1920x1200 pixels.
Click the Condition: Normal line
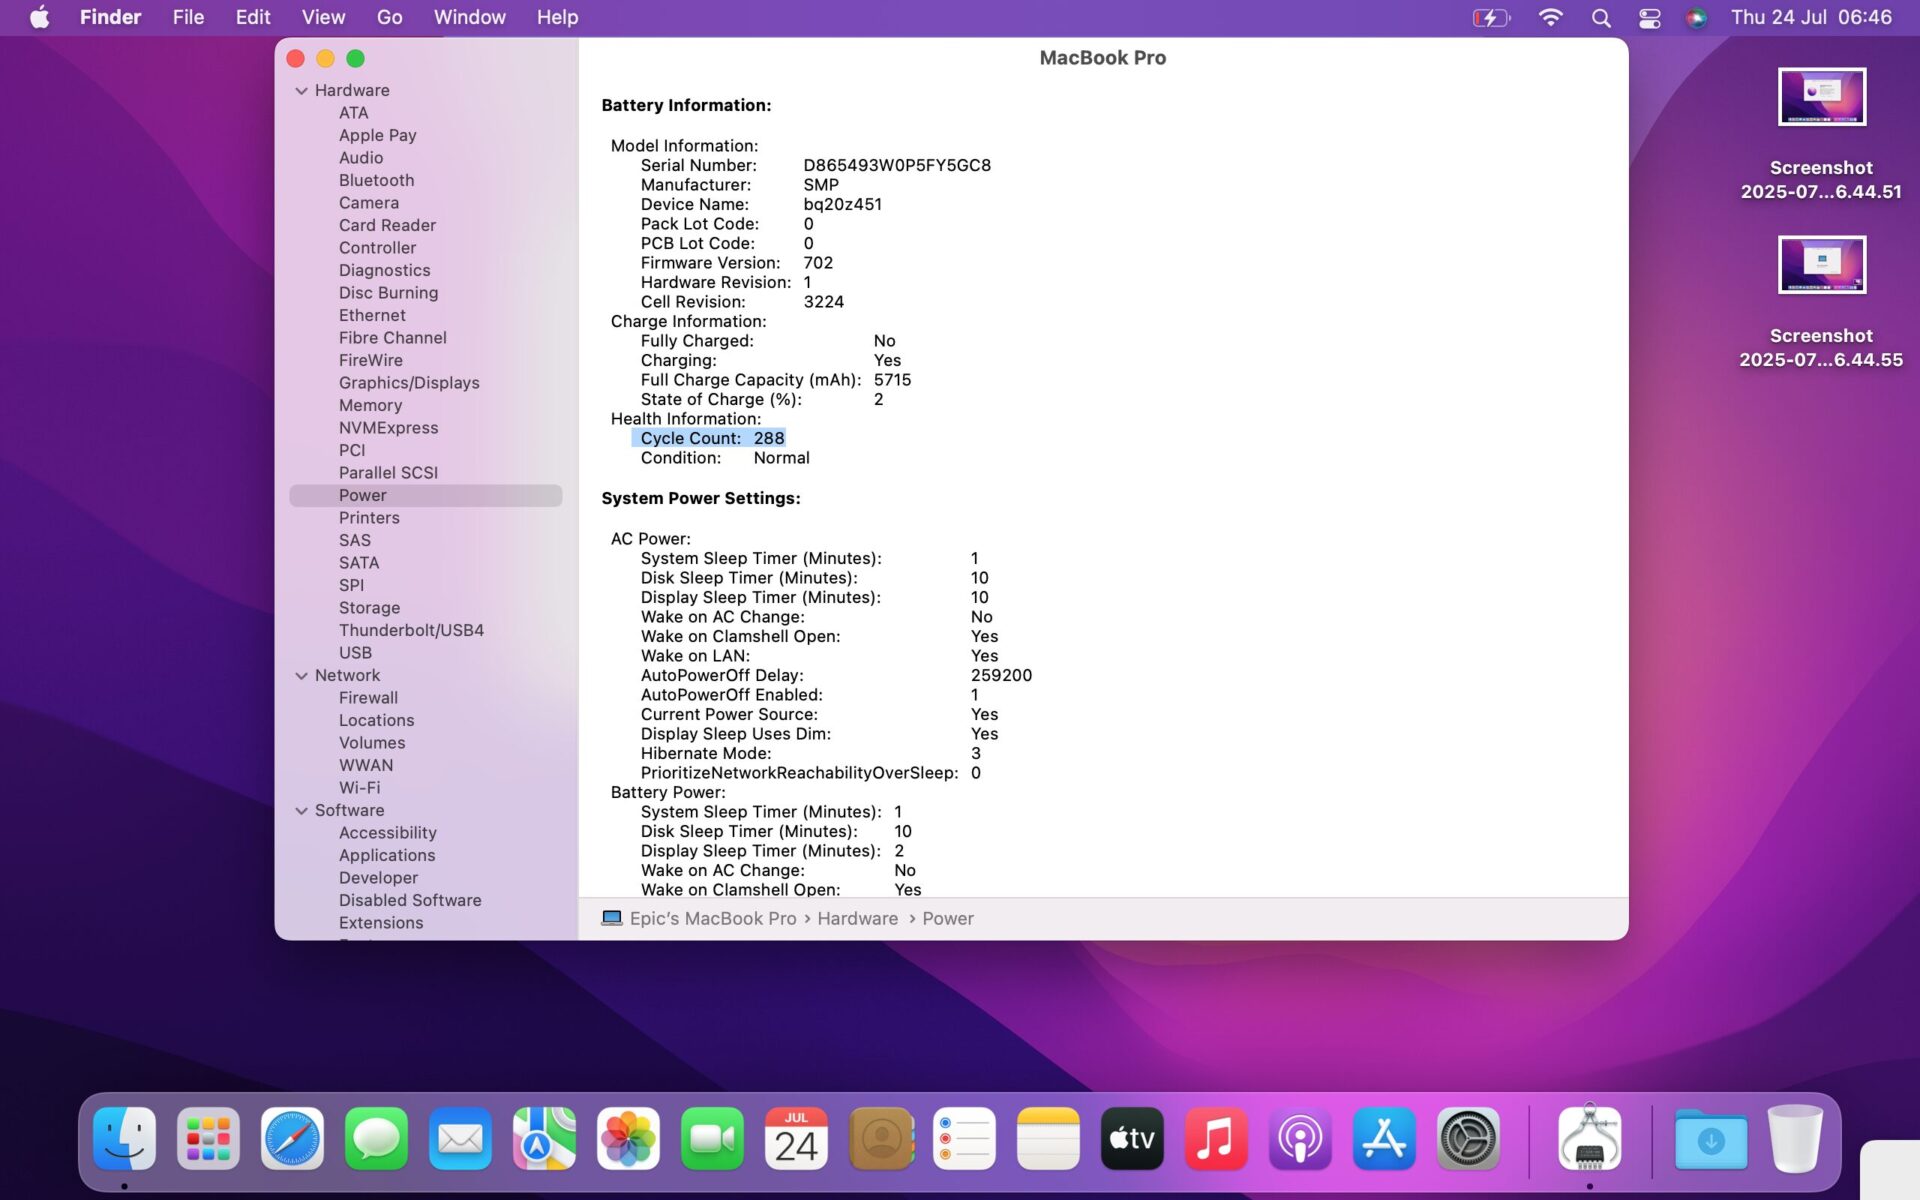tap(725, 458)
